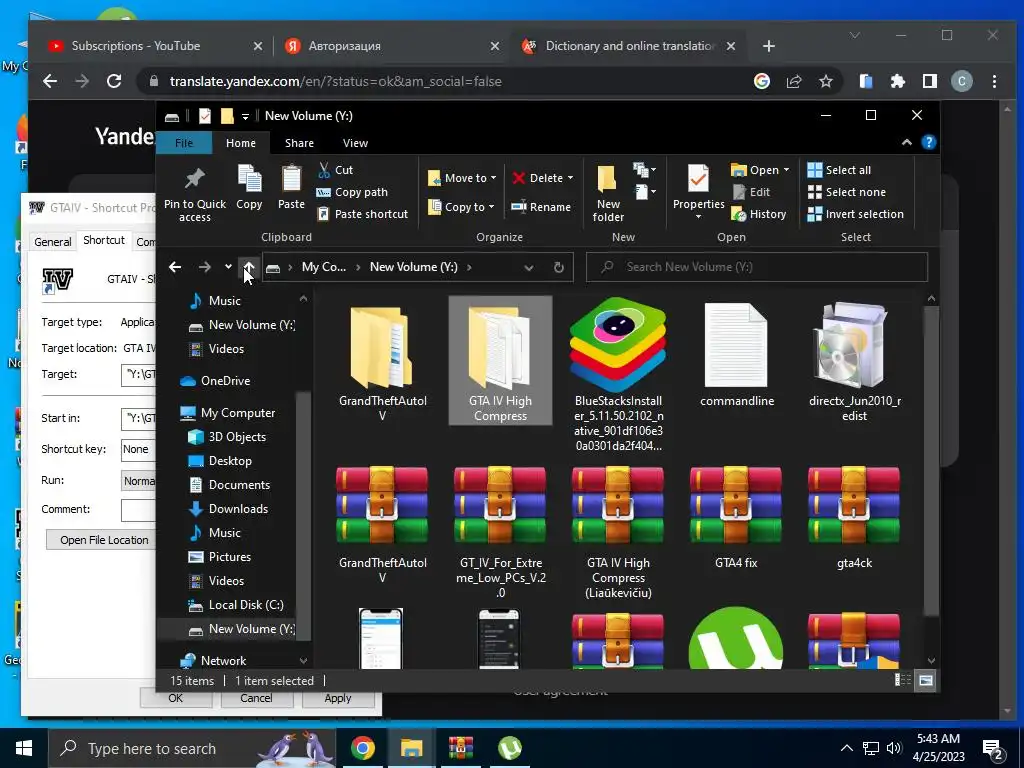This screenshot has width=1024, height=768.
Task: Open the recent locations dropdown arrow
Action: tap(228, 266)
